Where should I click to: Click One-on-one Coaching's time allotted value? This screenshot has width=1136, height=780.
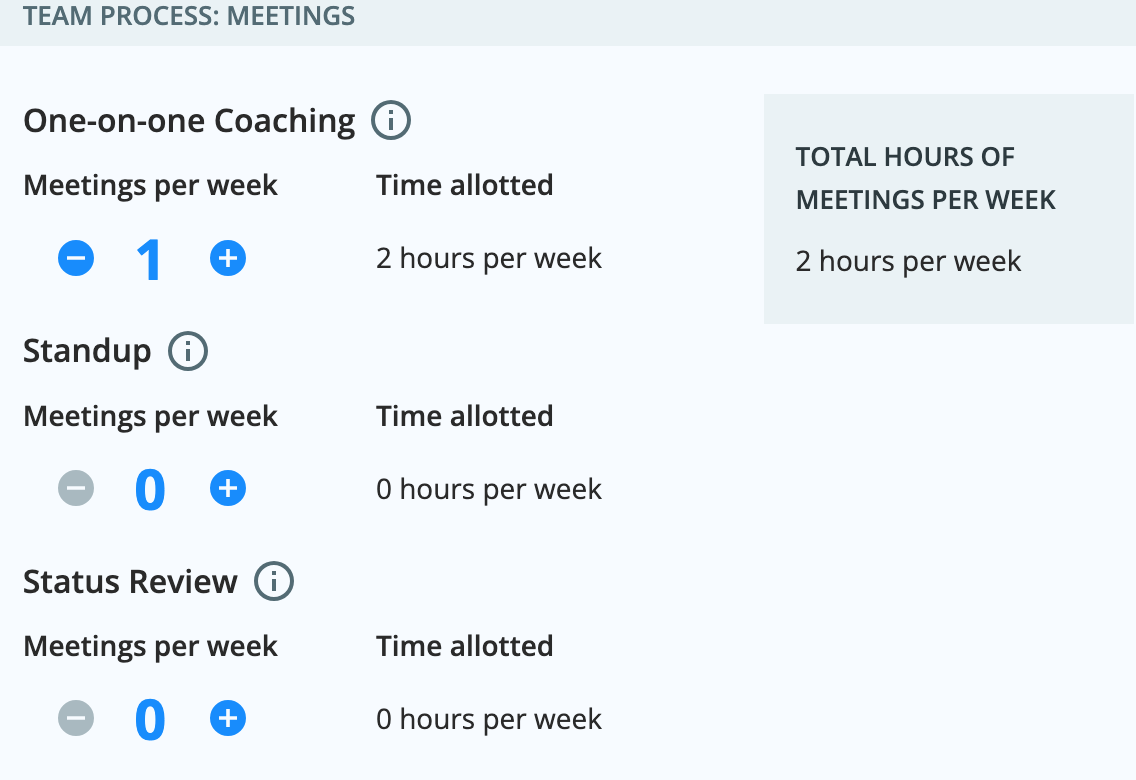(489, 259)
